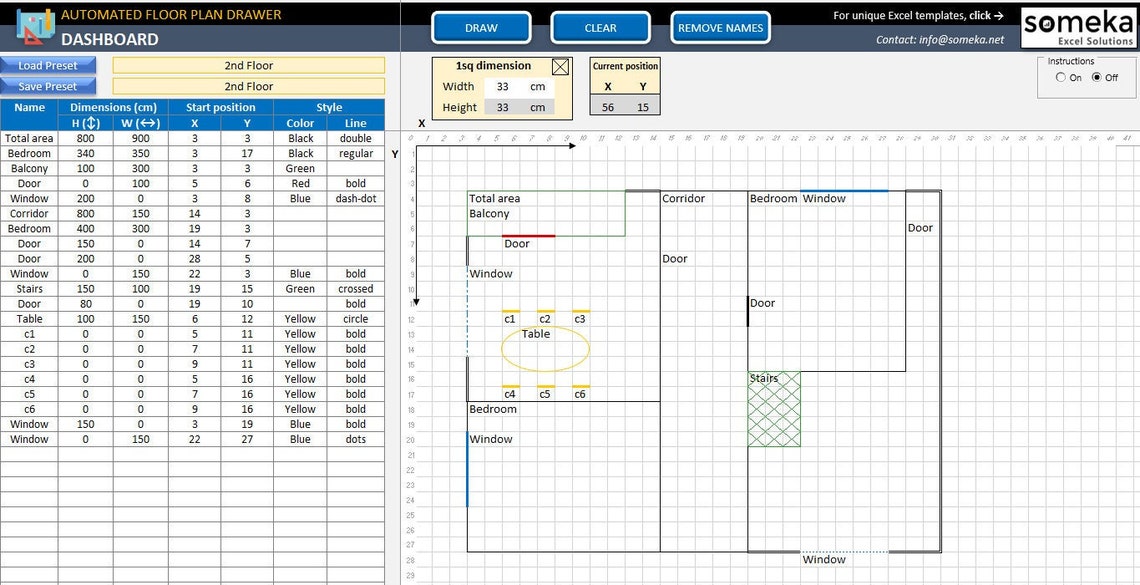Viewport: 1140px width, 585px height.
Task: Open the 2nd Floor dropdown beside Load Preset
Action: (250, 65)
